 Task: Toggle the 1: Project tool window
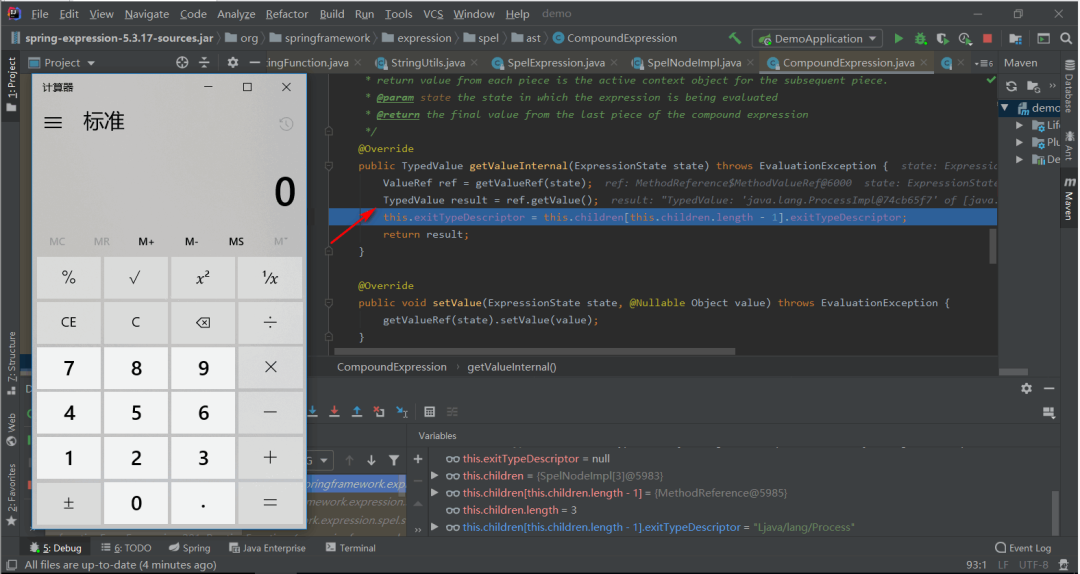tap(11, 77)
